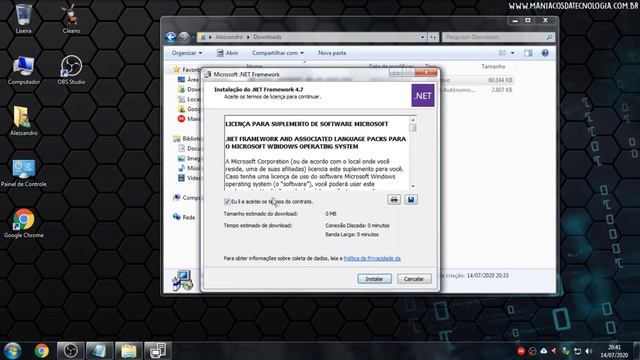Switch to .NET installer taskbar button

point(158,351)
